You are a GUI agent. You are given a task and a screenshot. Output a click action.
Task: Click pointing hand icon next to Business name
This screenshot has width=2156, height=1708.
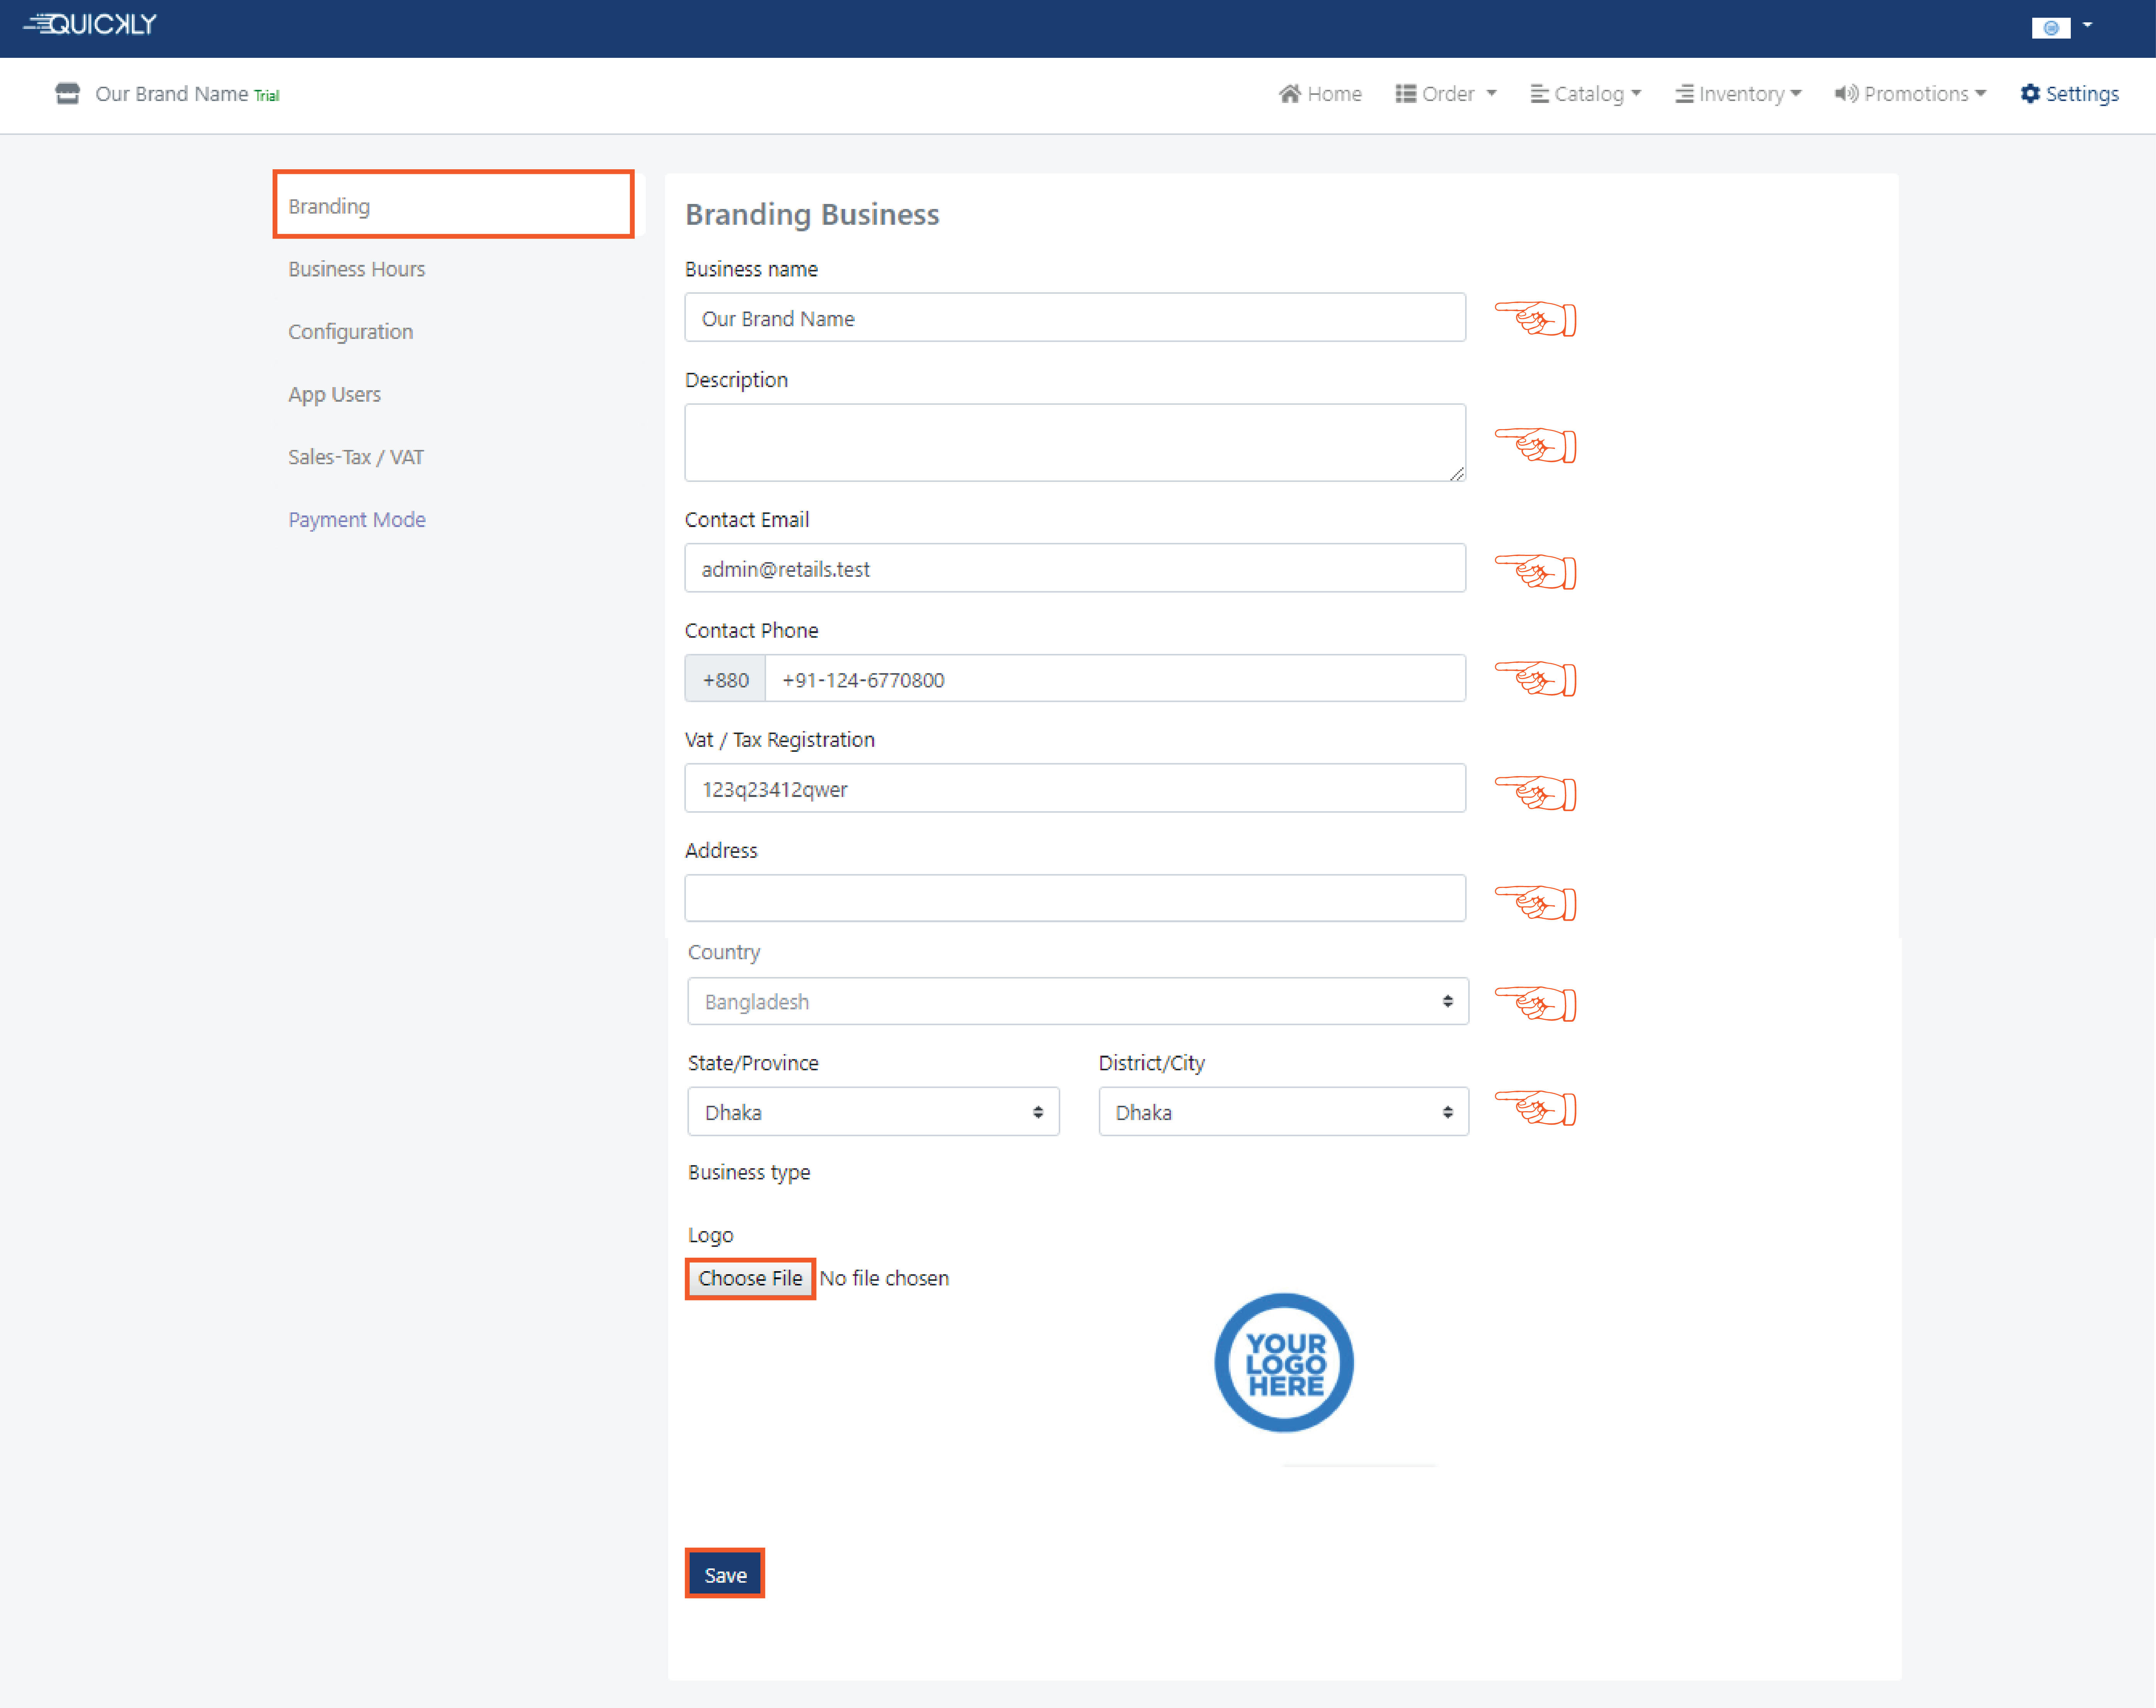click(x=1535, y=319)
